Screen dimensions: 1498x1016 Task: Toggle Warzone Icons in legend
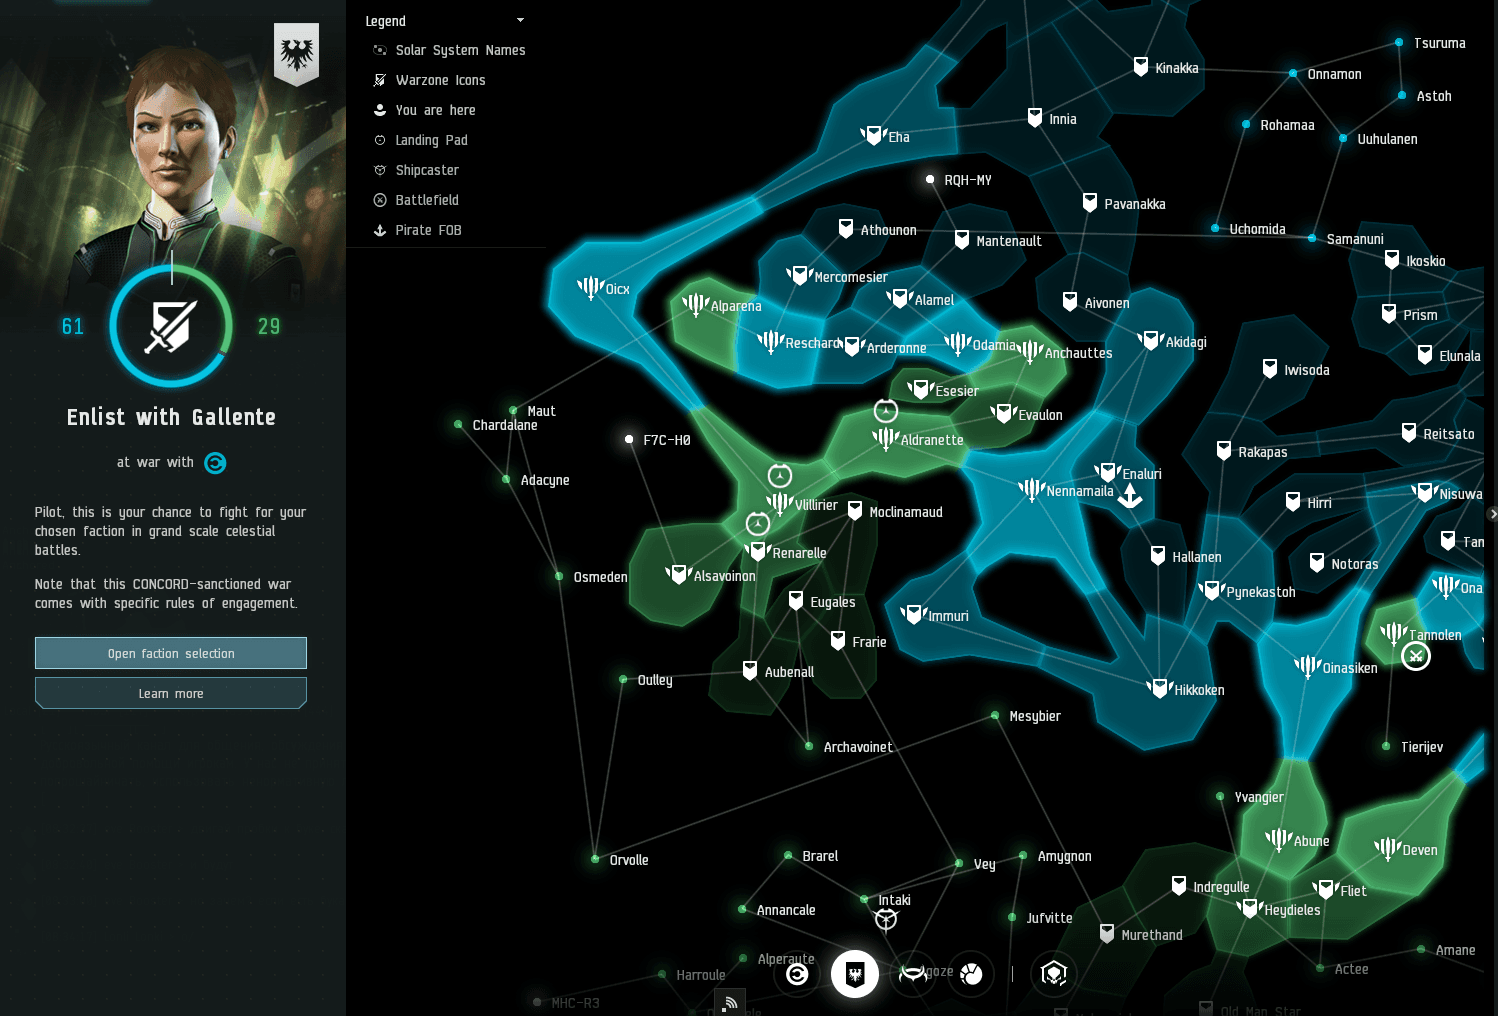(440, 80)
